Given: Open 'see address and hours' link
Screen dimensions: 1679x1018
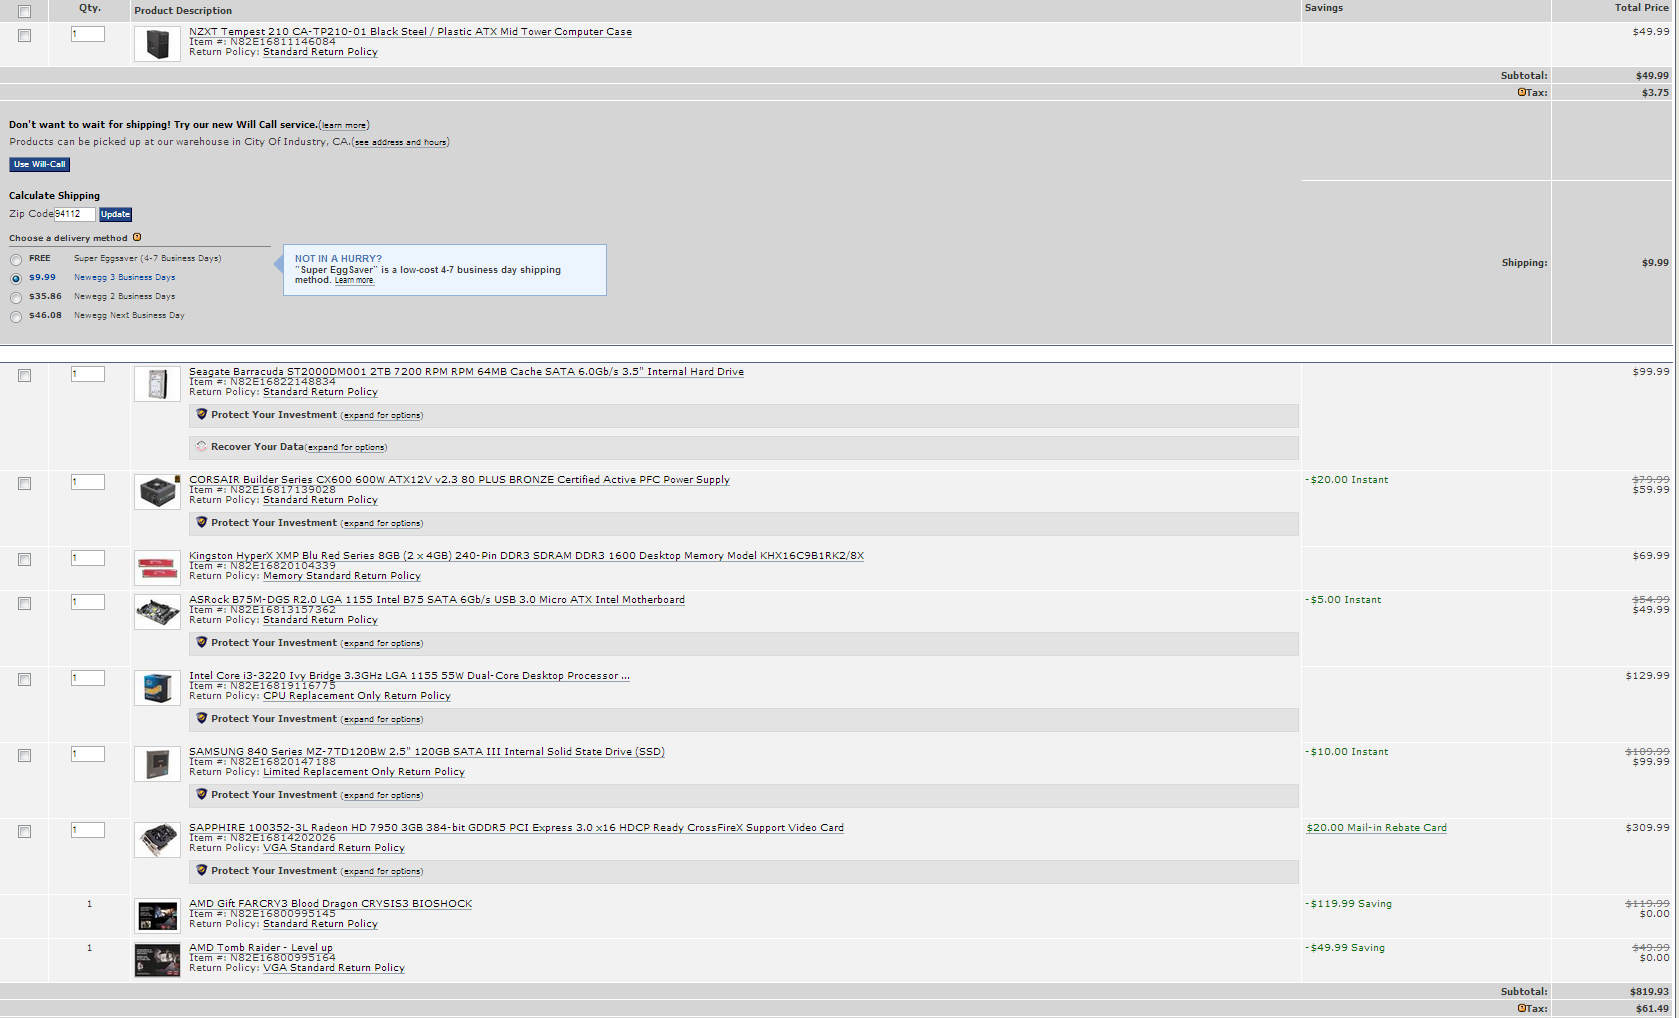Looking at the screenshot, I should (x=400, y=142).
